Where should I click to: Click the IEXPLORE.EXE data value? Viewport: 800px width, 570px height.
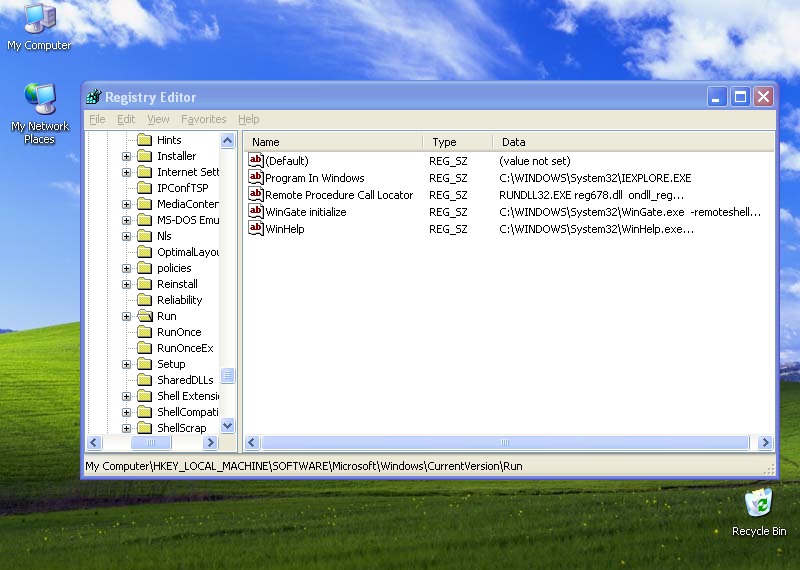pos(595,178)
